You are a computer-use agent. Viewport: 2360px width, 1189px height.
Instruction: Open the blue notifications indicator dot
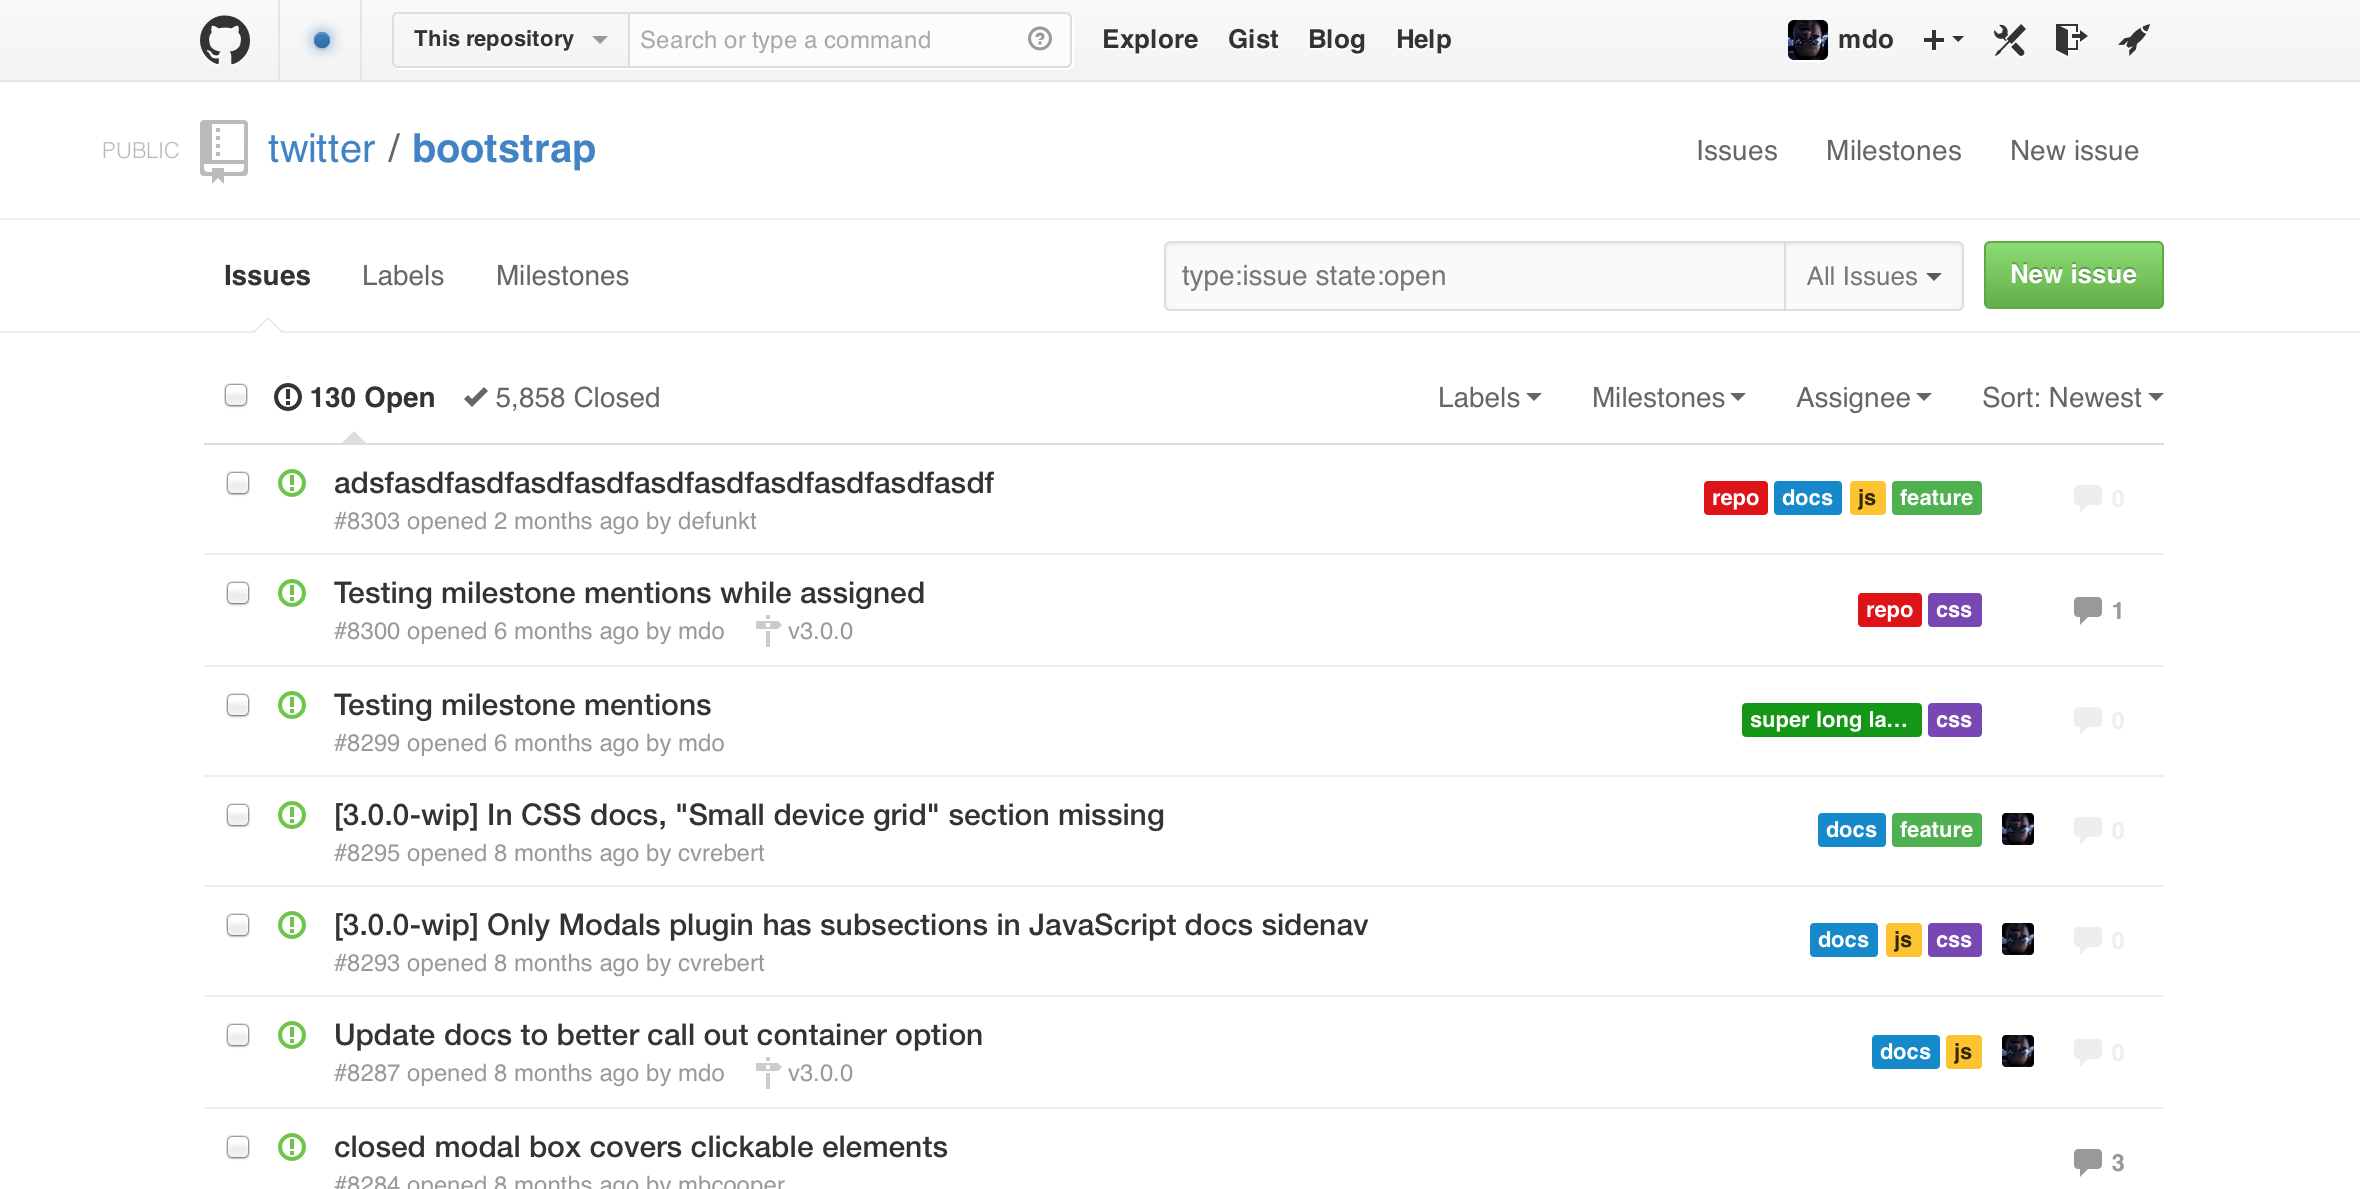(x=321, y=40)
